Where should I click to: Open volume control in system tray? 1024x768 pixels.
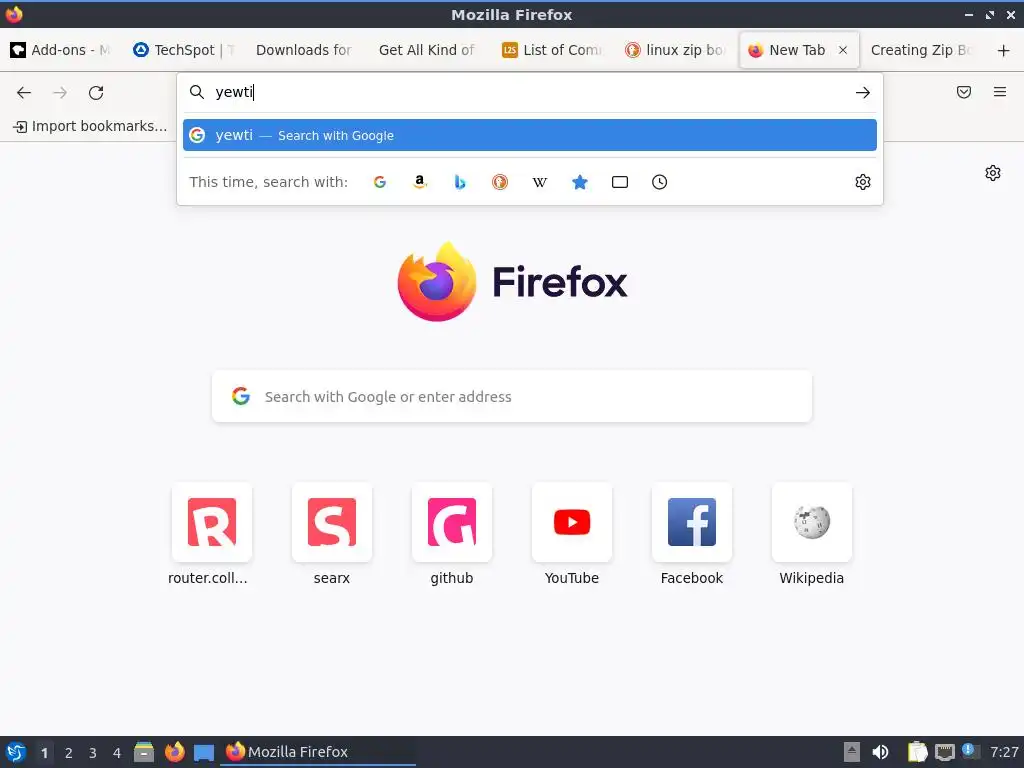880,752
